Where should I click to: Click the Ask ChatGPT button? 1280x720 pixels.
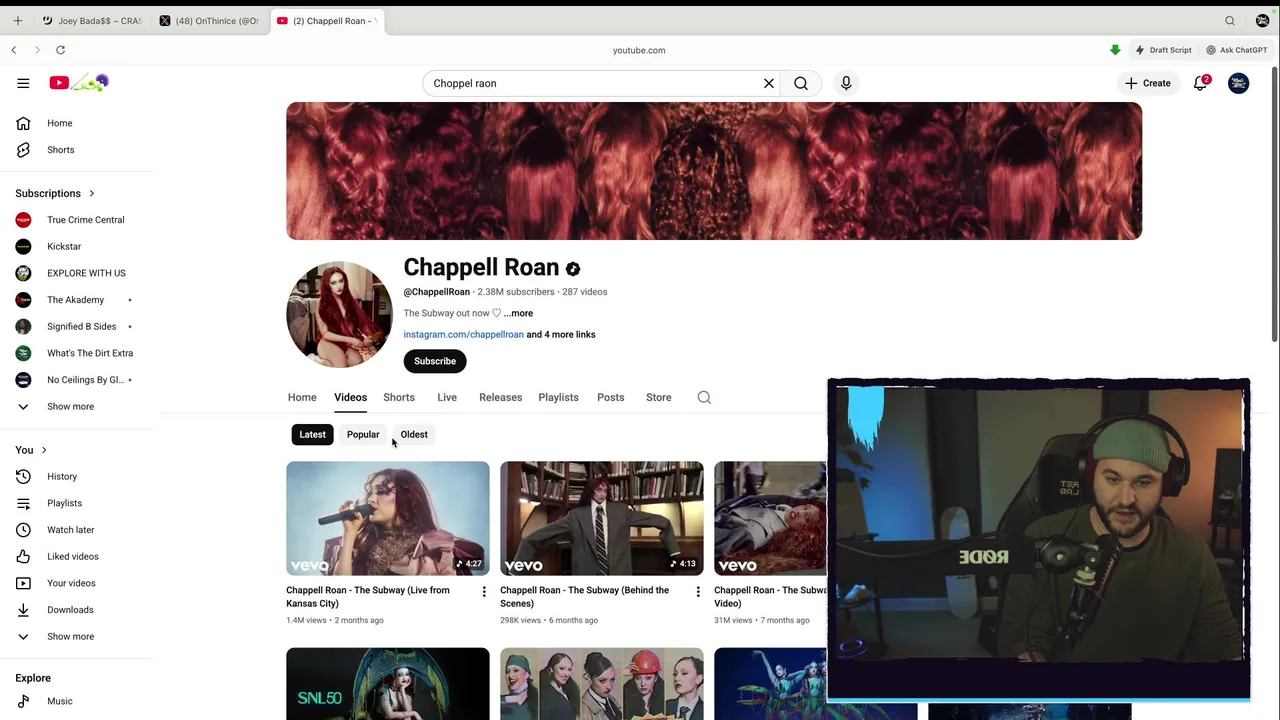(1237, 50)
